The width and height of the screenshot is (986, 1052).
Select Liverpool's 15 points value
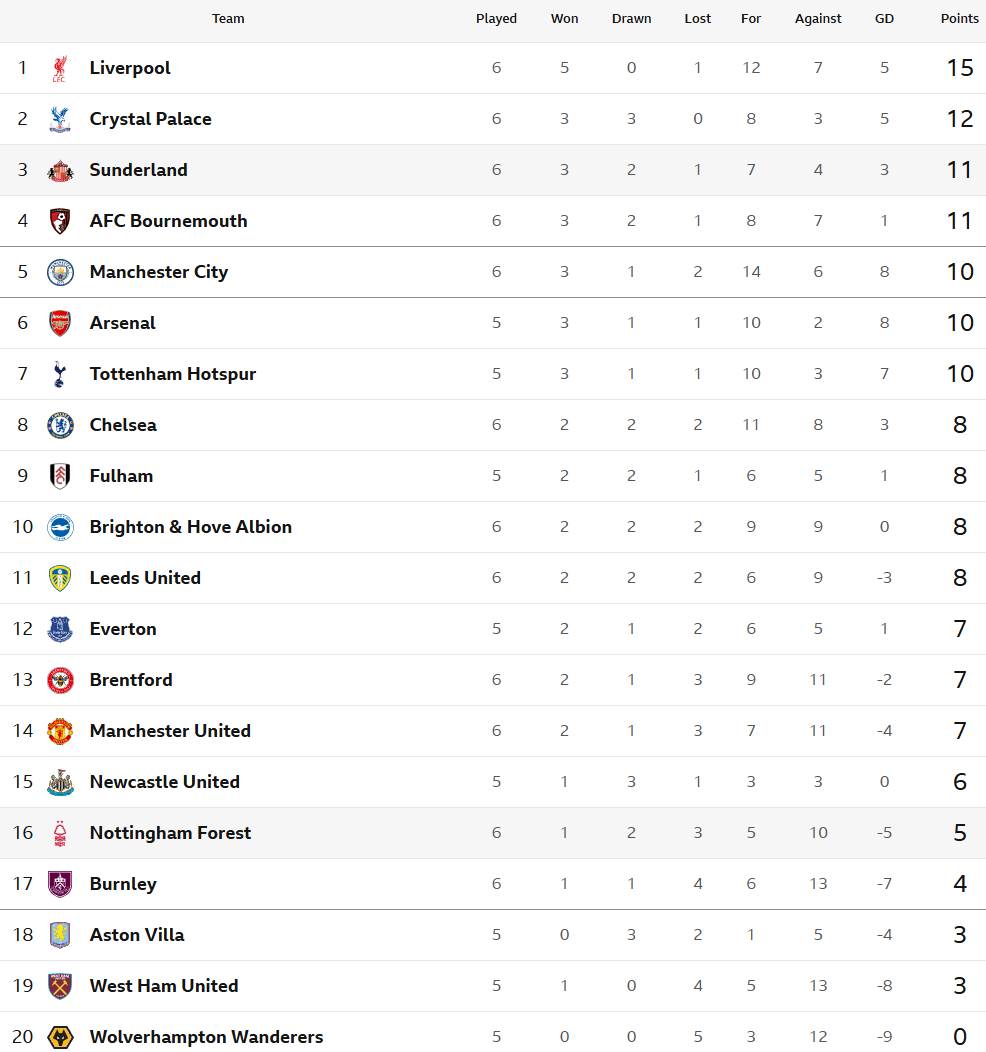(x=960, y=68)
